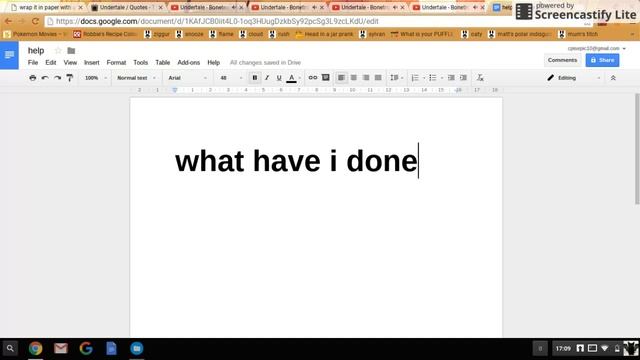Open the Files app in shelf
The height and width of the screenshot is (360, 640).
(137, 348)
